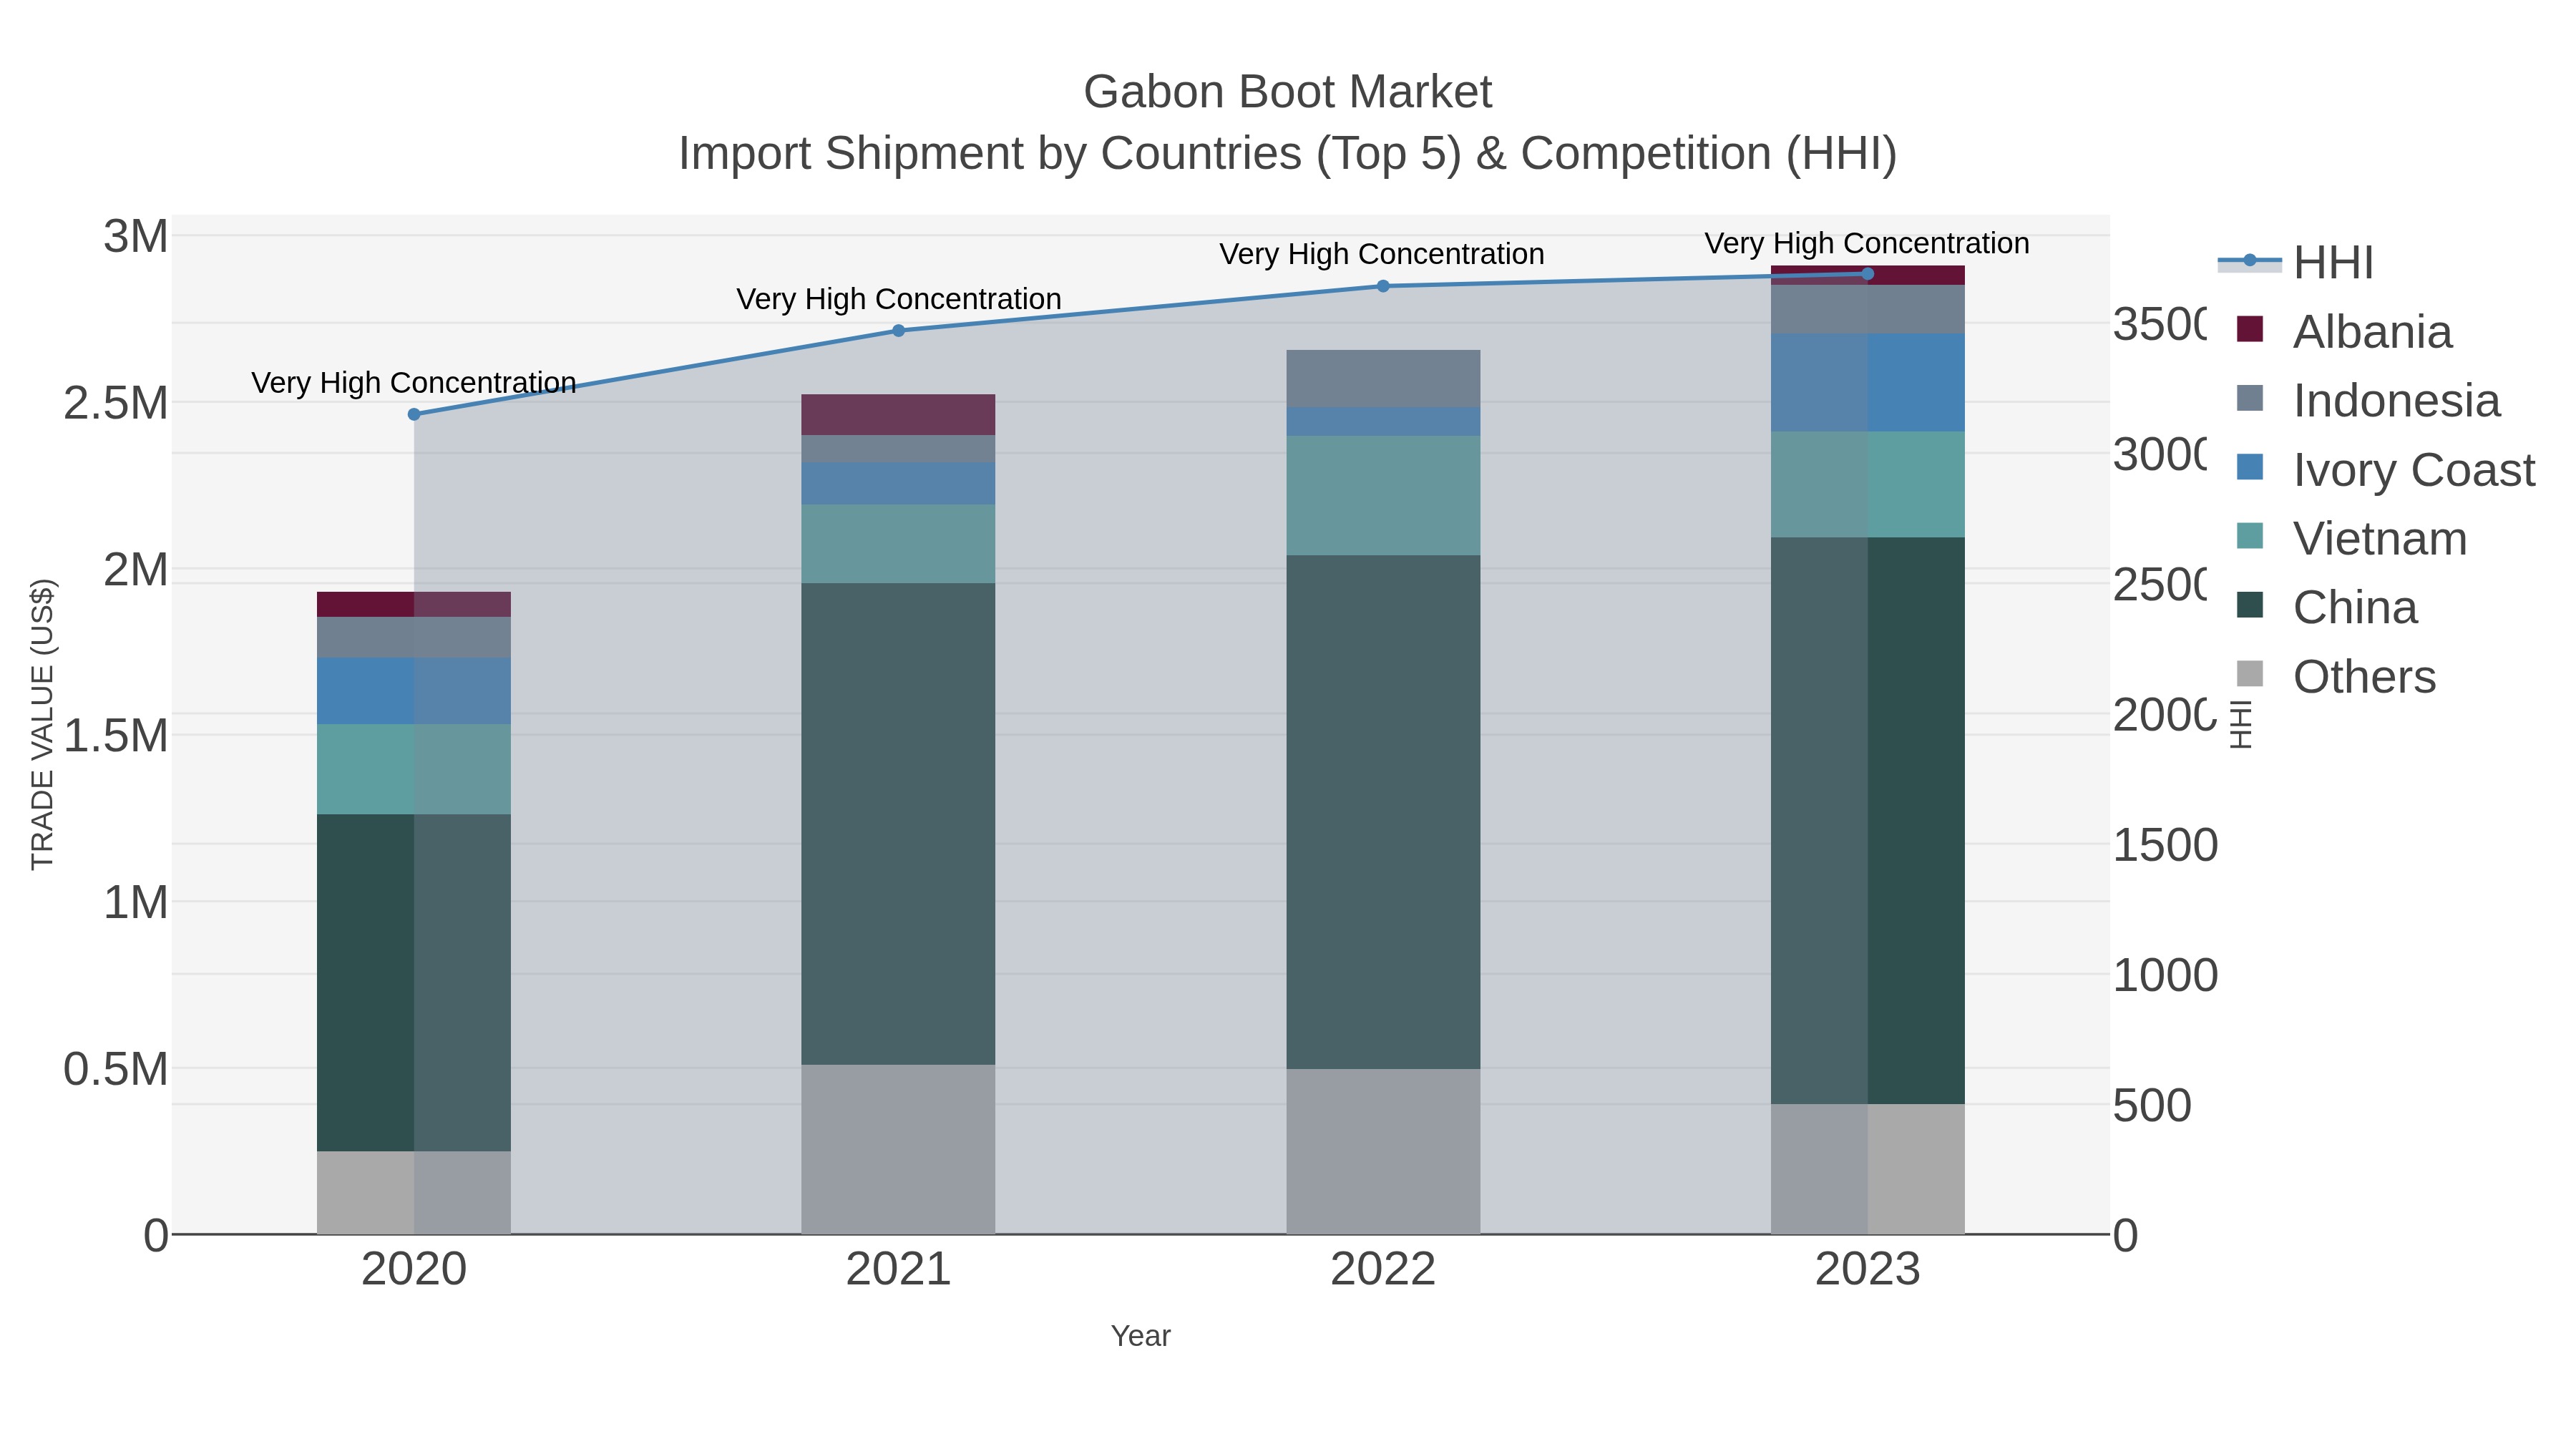Toggle the HHI line legend entry
The height and width of the screenshot is (1449, 2576).
click(2295, 262)
